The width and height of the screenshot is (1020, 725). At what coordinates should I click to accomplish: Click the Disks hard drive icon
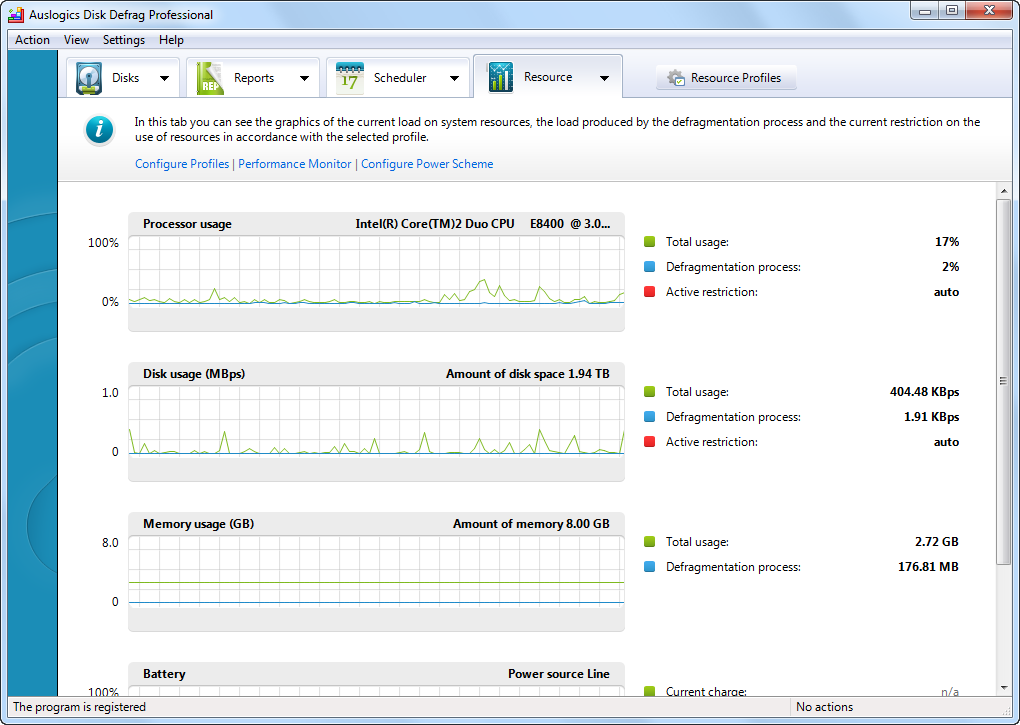pos(88,78)
